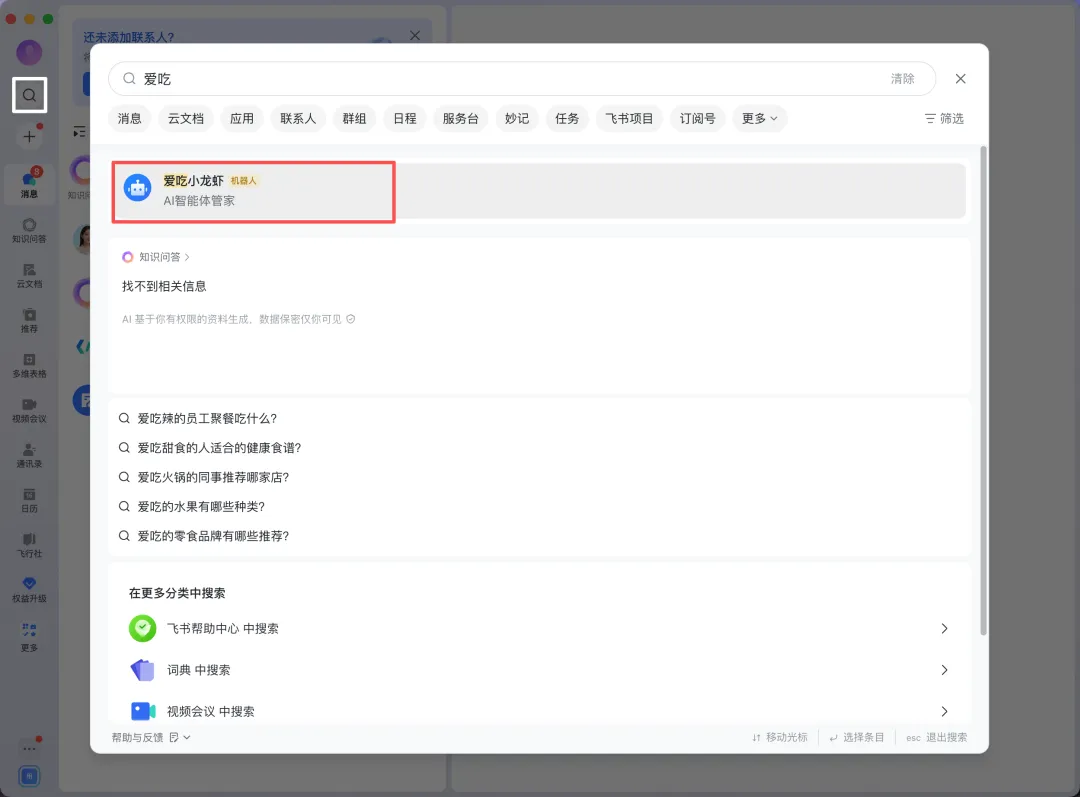Image resolution: width=1080 pixels, height=797 pixels.
Task: Filter results by 订阅号 tab
Action: (x=698, y=118)
